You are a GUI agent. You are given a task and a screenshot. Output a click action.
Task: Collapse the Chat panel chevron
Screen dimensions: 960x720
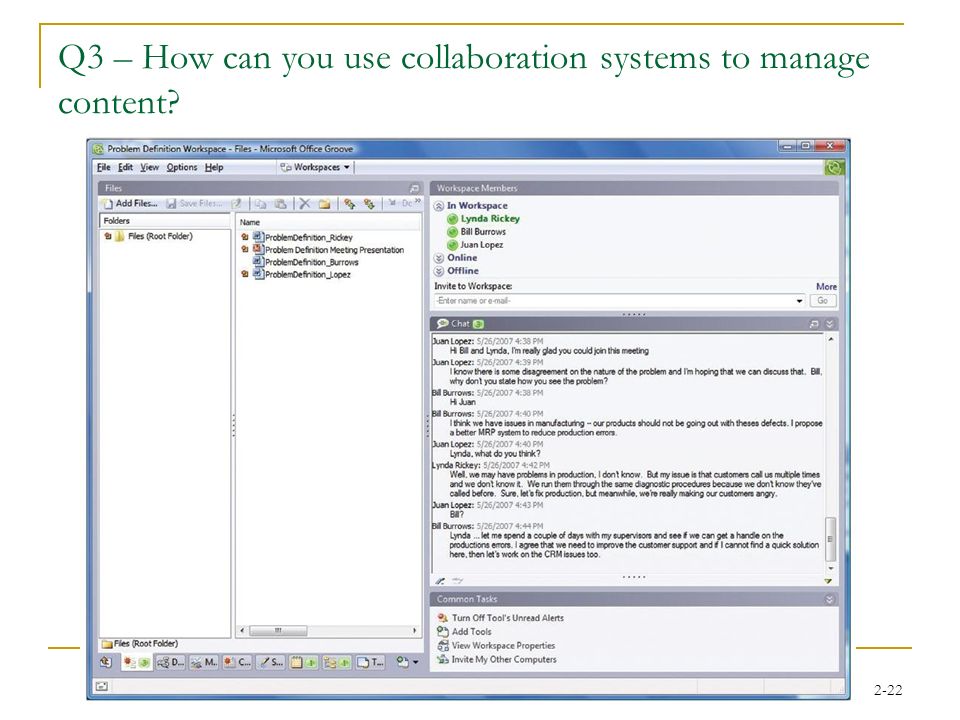click(830, 324)
